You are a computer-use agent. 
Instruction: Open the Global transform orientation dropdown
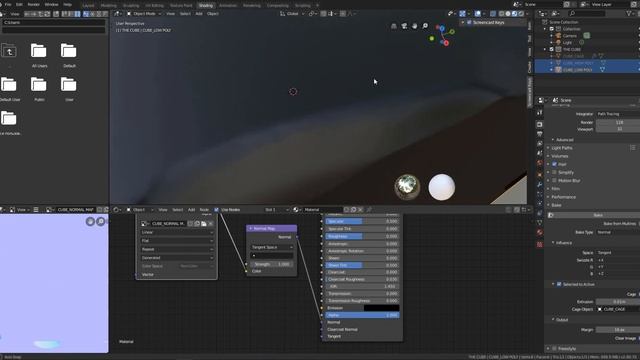[292, 13]
